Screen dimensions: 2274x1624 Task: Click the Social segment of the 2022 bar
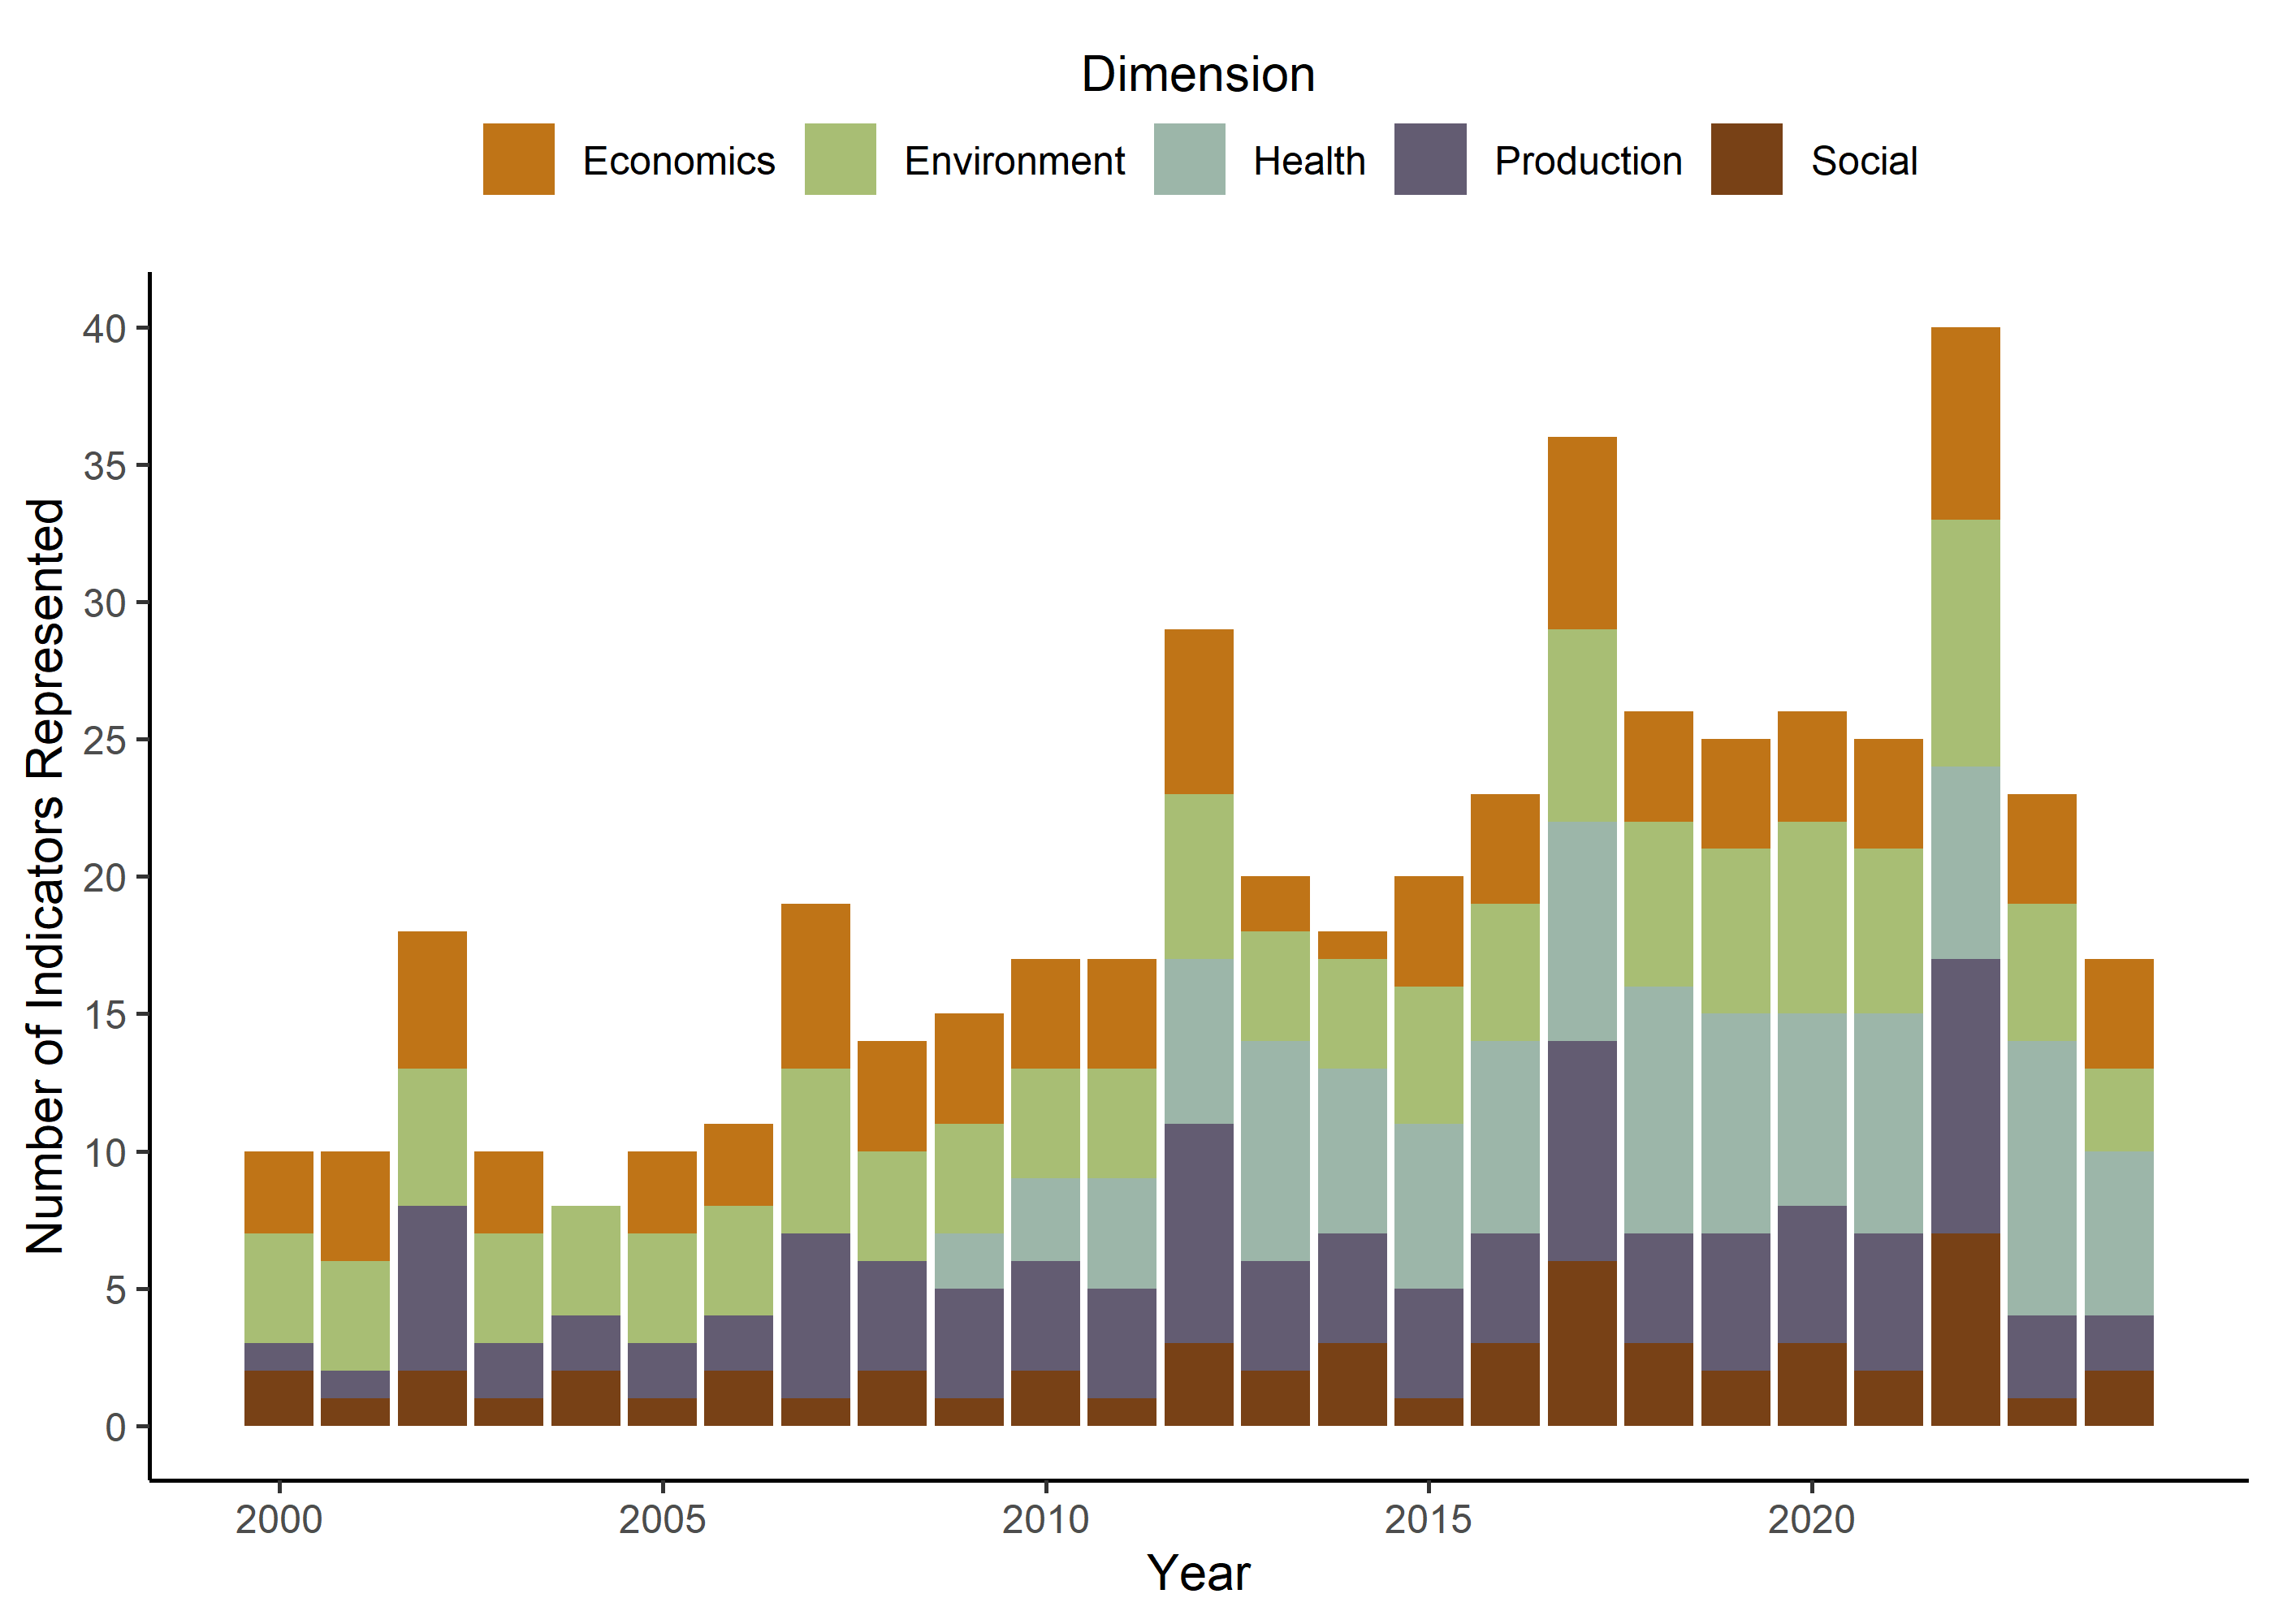point(1965,1329)
